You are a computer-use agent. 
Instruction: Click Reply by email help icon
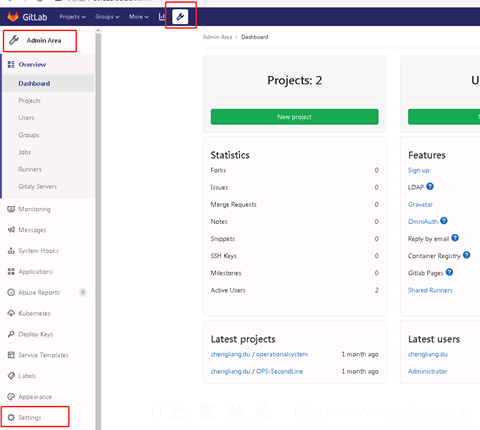(x=455, y=238)
